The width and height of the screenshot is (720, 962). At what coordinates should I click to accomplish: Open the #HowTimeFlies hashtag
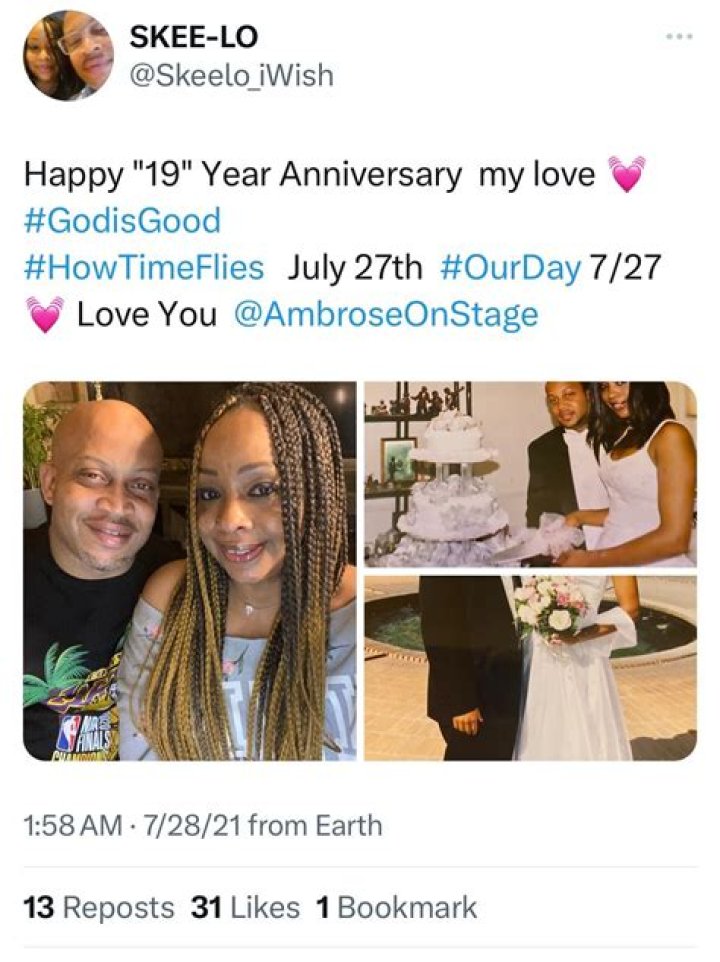point(144,267)
